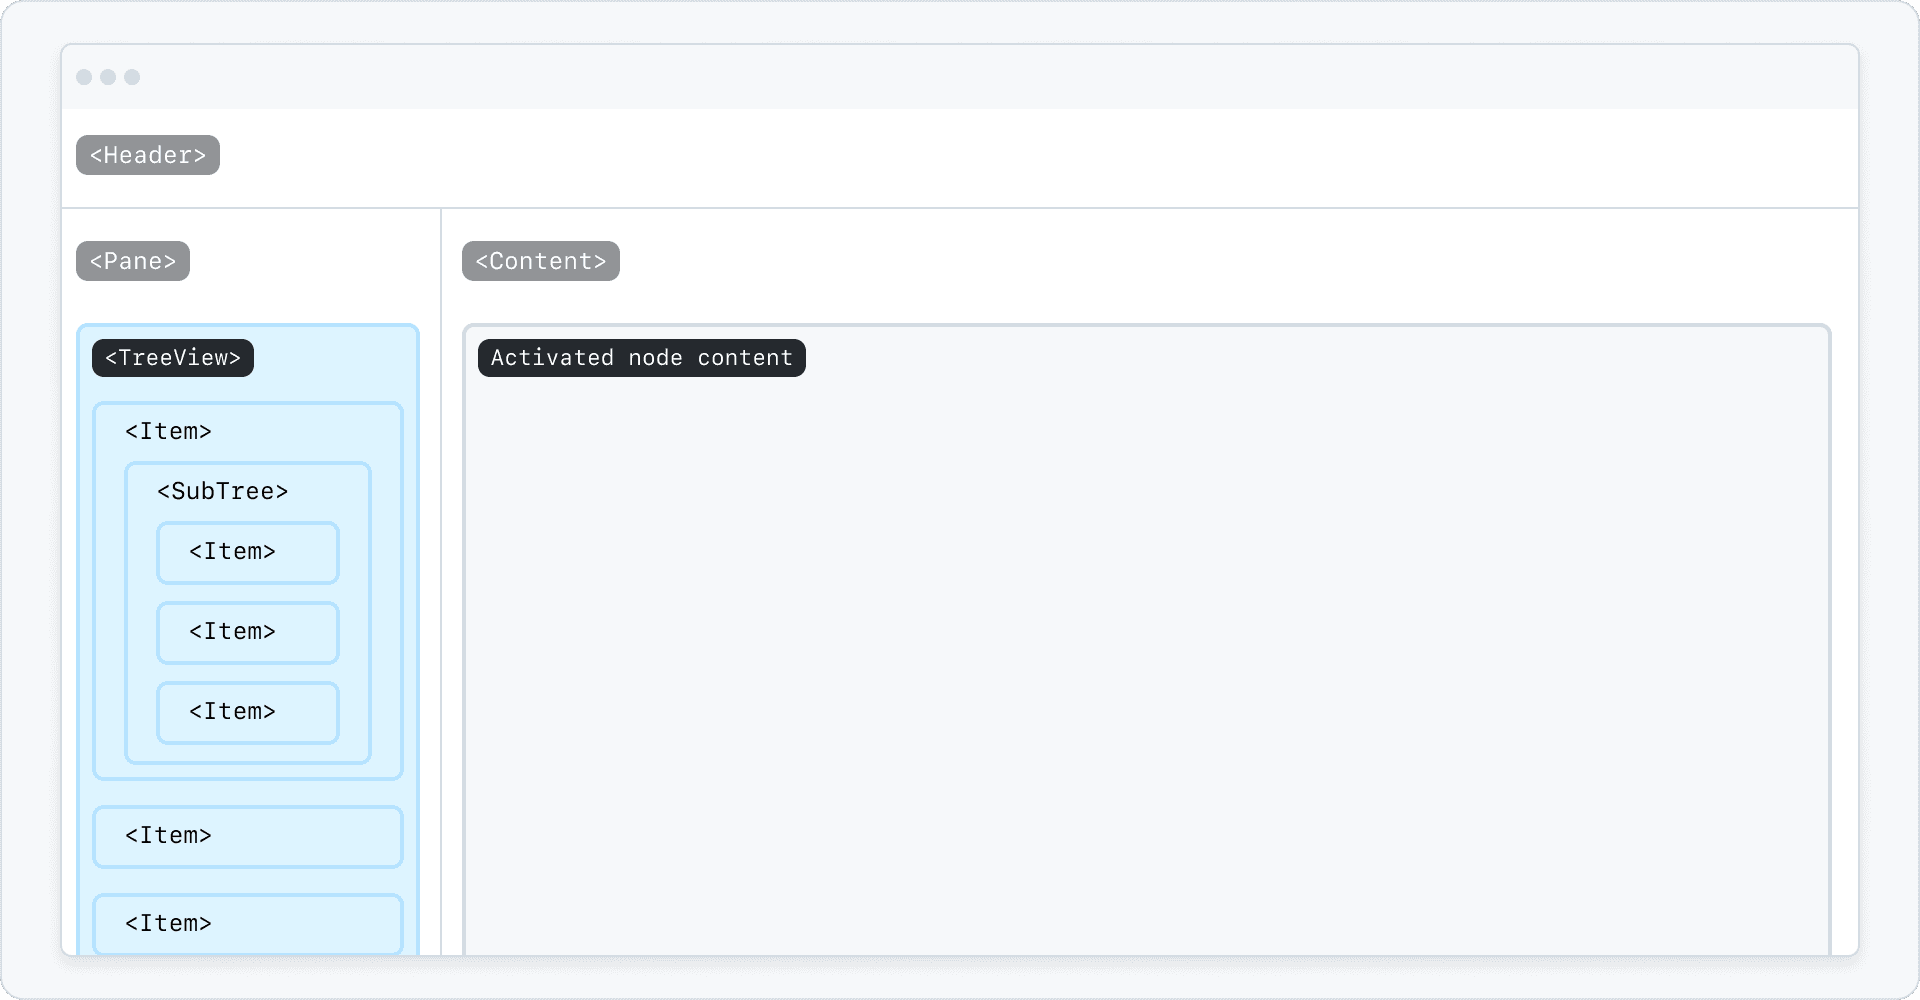Click the first window control dot

84,77
